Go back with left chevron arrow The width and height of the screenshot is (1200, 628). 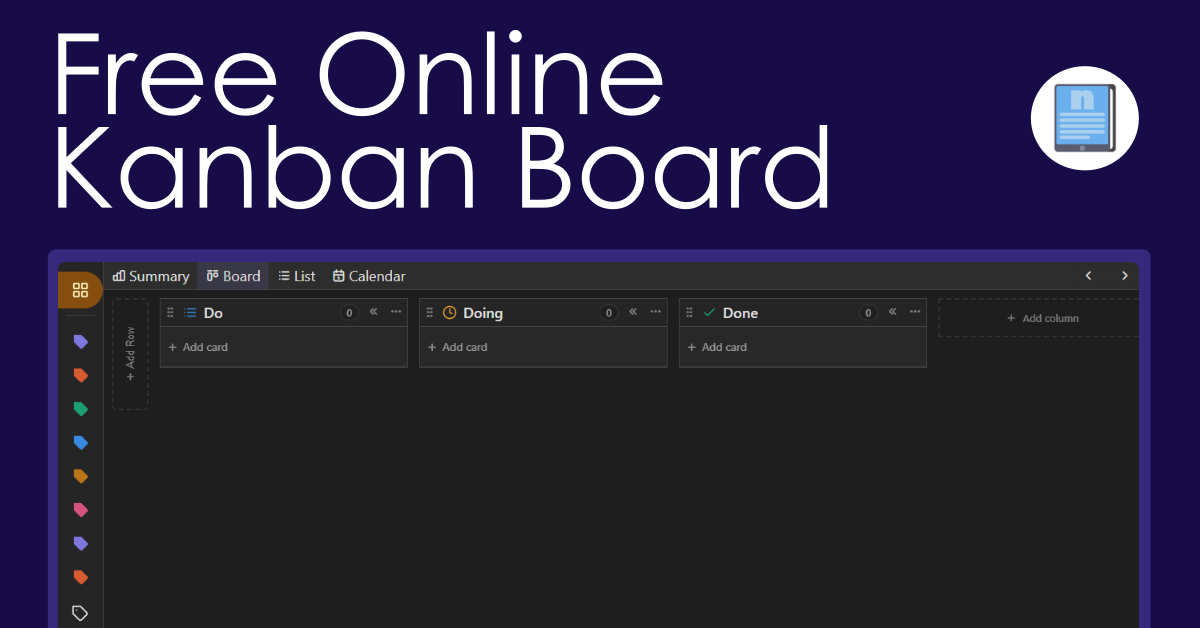coord(1089,276)
